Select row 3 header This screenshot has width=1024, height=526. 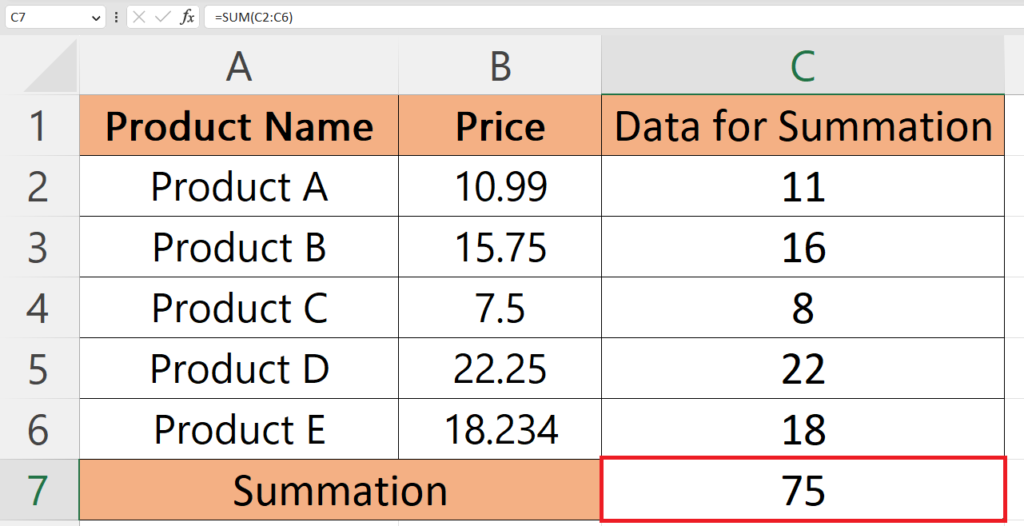(39, 247)
